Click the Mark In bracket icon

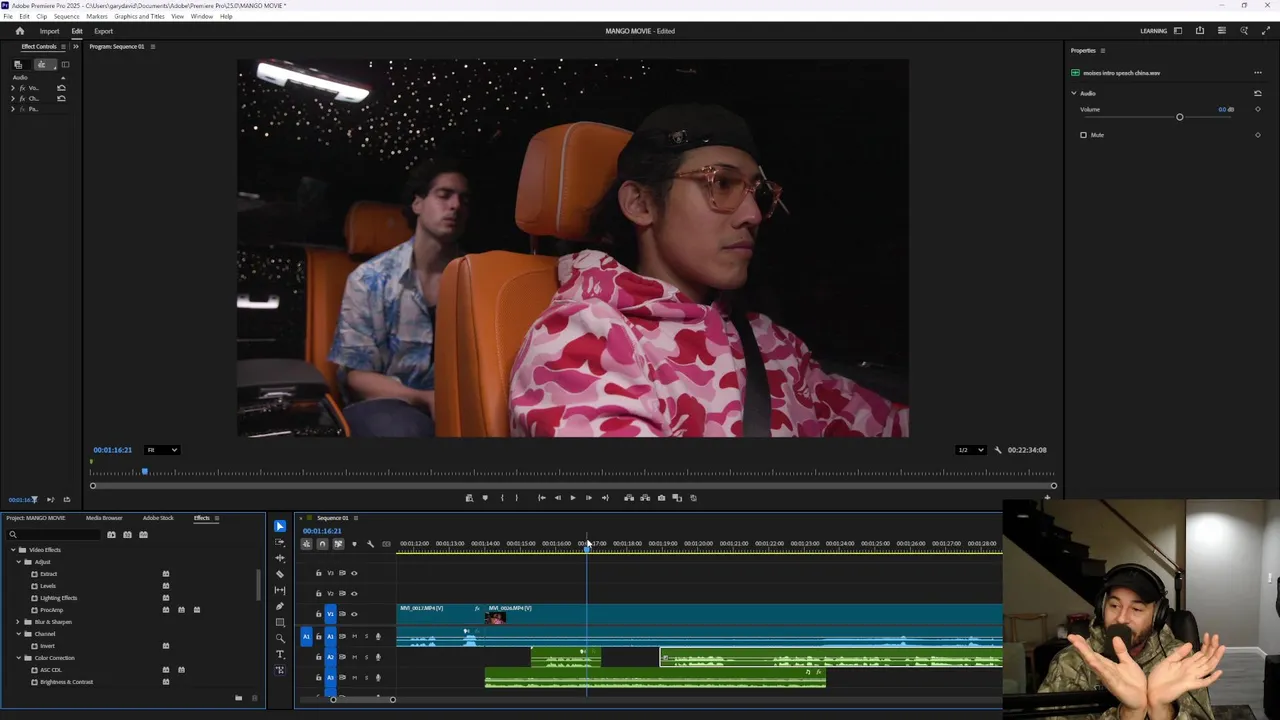click(502, 498)
